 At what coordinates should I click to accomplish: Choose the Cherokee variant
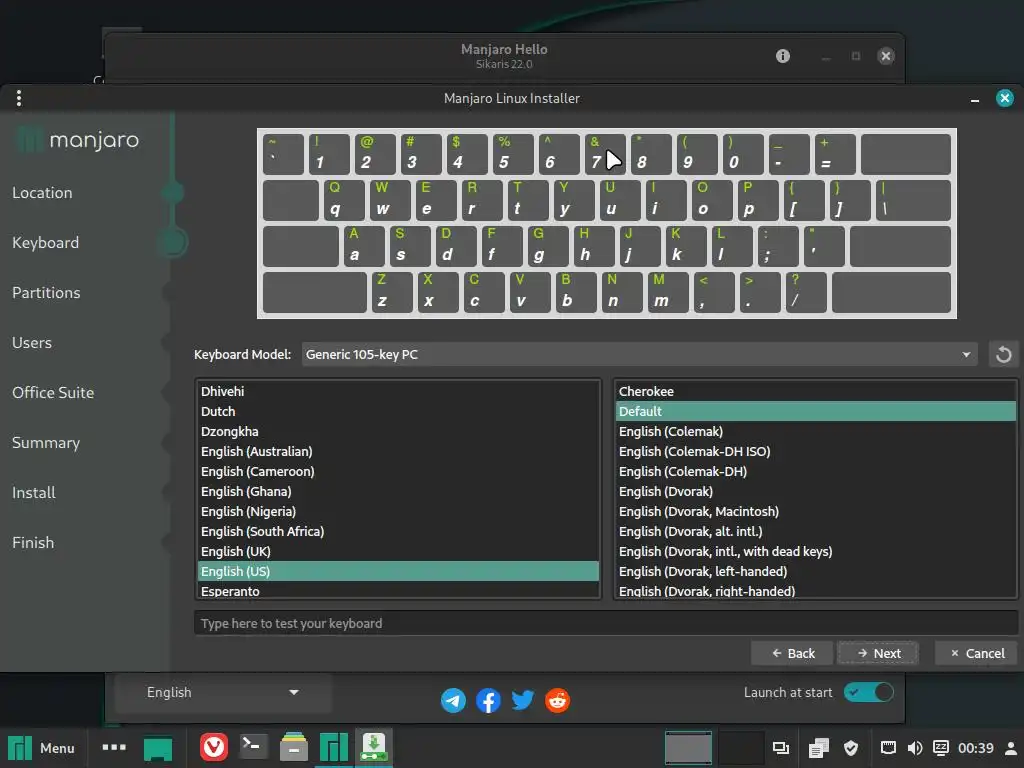pyautogui.click(x=816, y=391)
